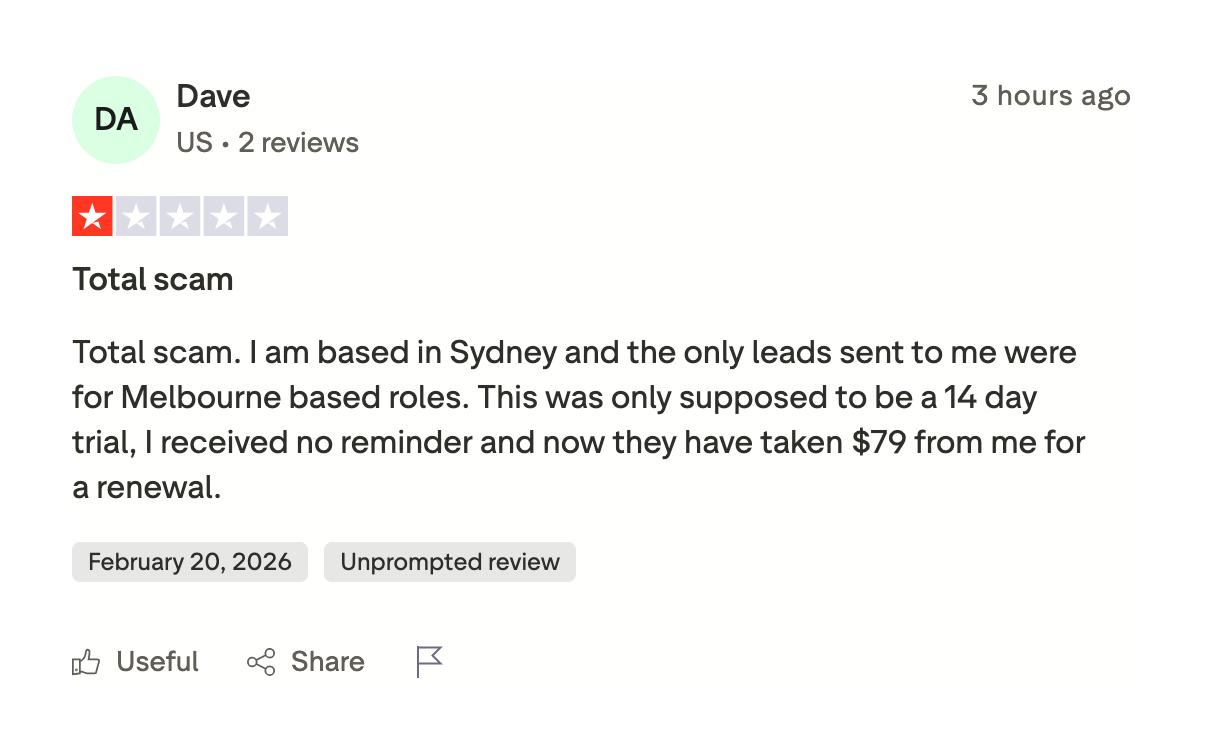Open Dave's 2 reviews count
The height and width of the screenshot is (744, 1212).
pos(298,143)
